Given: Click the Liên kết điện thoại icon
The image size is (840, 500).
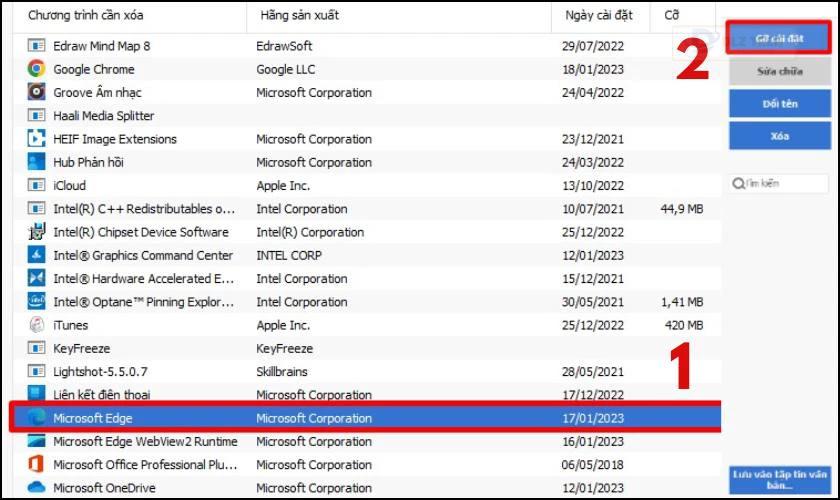Looking at the screenshot, I should tap(36, 393).
